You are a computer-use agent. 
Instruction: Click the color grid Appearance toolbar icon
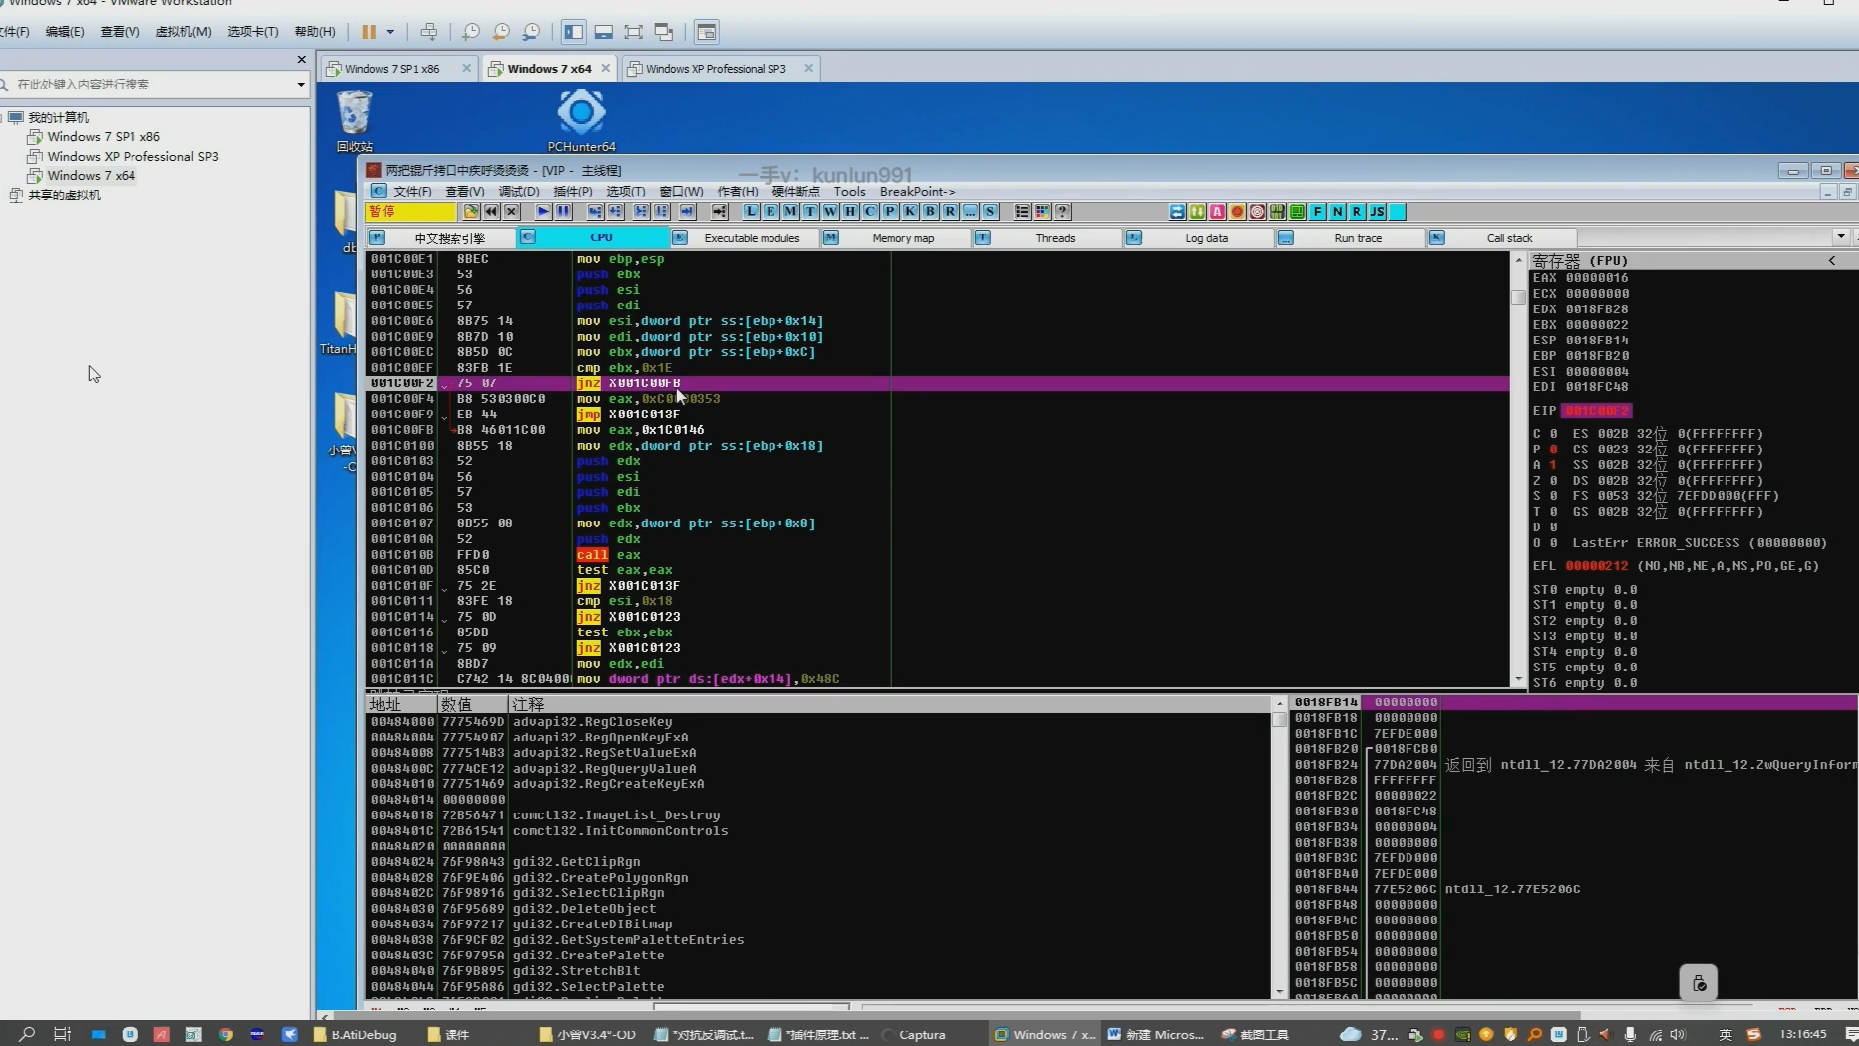pyautogui.click(x=1043, y=212)
